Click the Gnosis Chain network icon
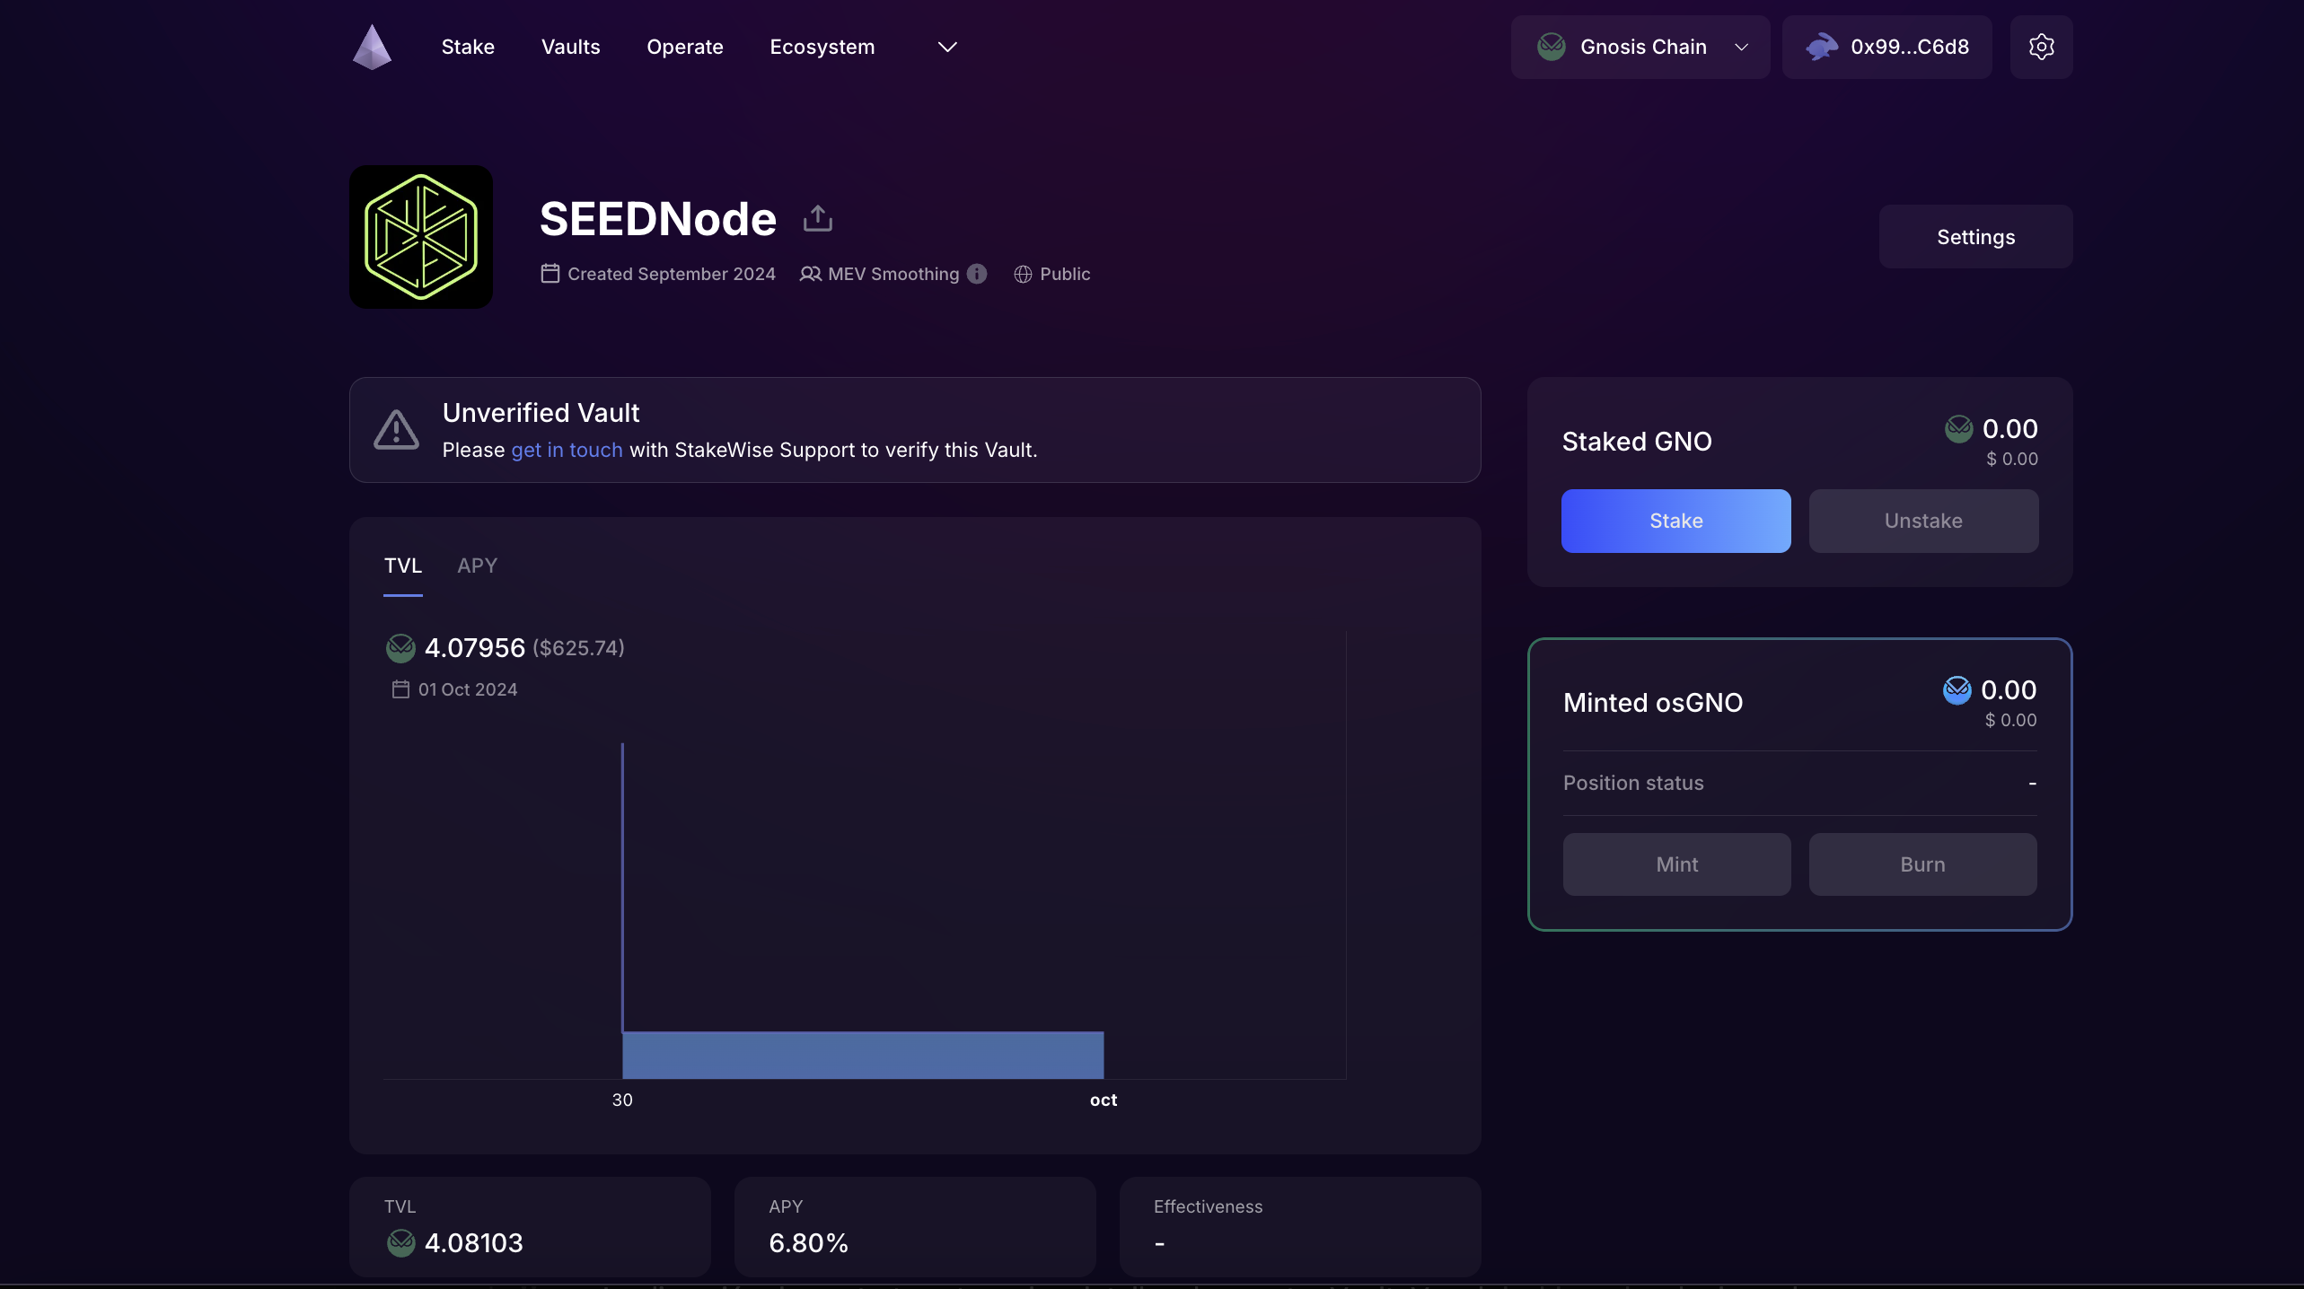Screen dimensions: 2304x1289 [x=1551, y=47]
